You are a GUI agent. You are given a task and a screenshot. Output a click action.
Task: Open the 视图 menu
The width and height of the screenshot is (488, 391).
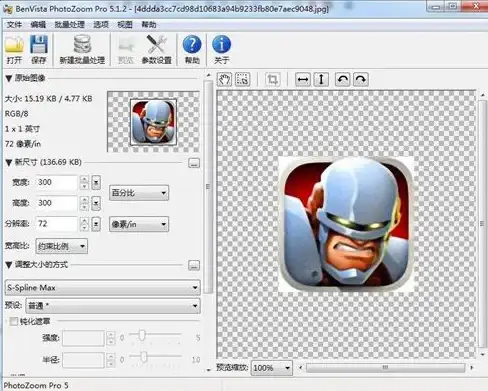pyautogui.click(x=125, y=24)
